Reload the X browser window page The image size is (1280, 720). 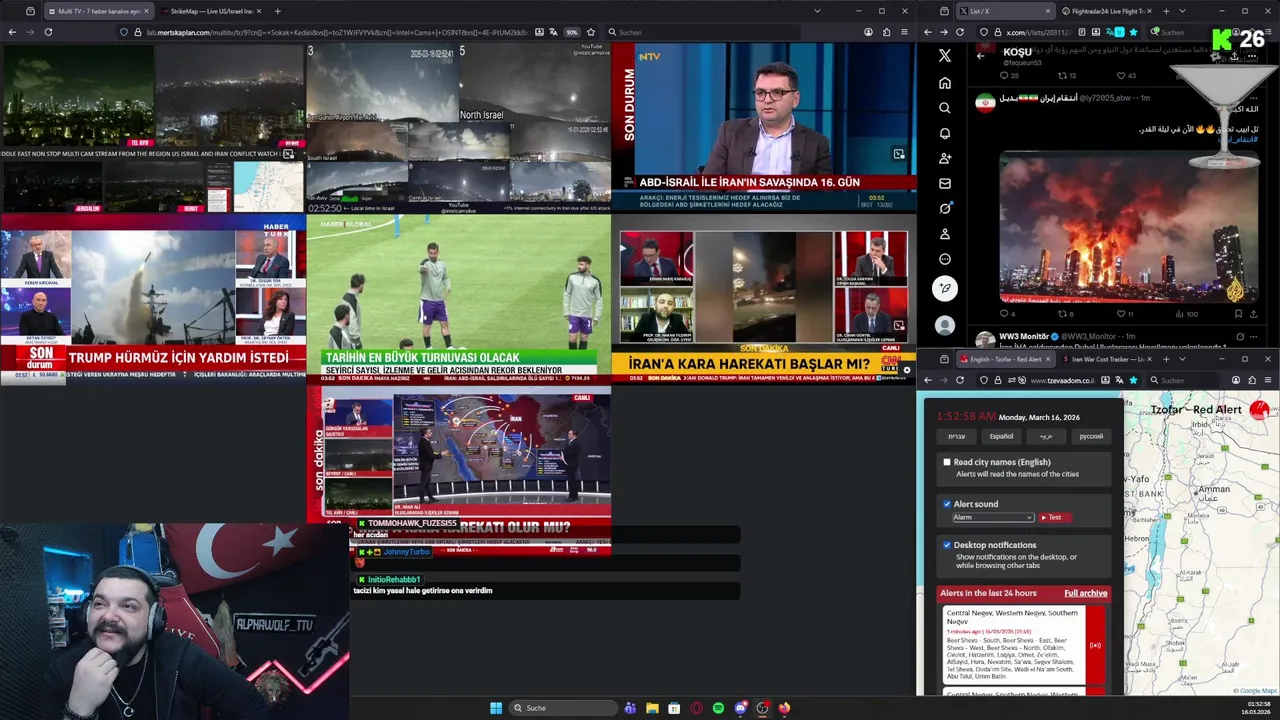tap(960, 32)
